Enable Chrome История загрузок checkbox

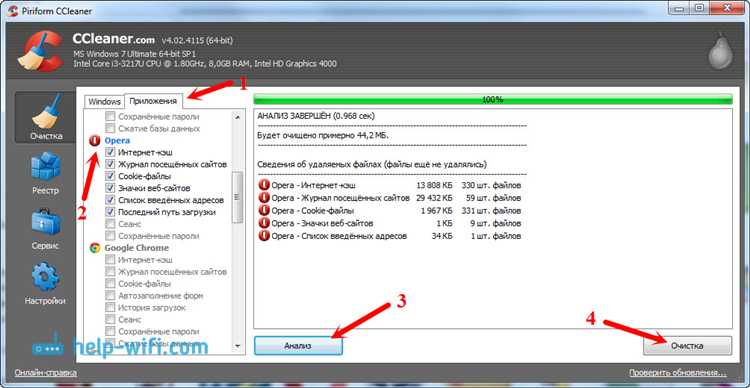(x=110, y=308)
